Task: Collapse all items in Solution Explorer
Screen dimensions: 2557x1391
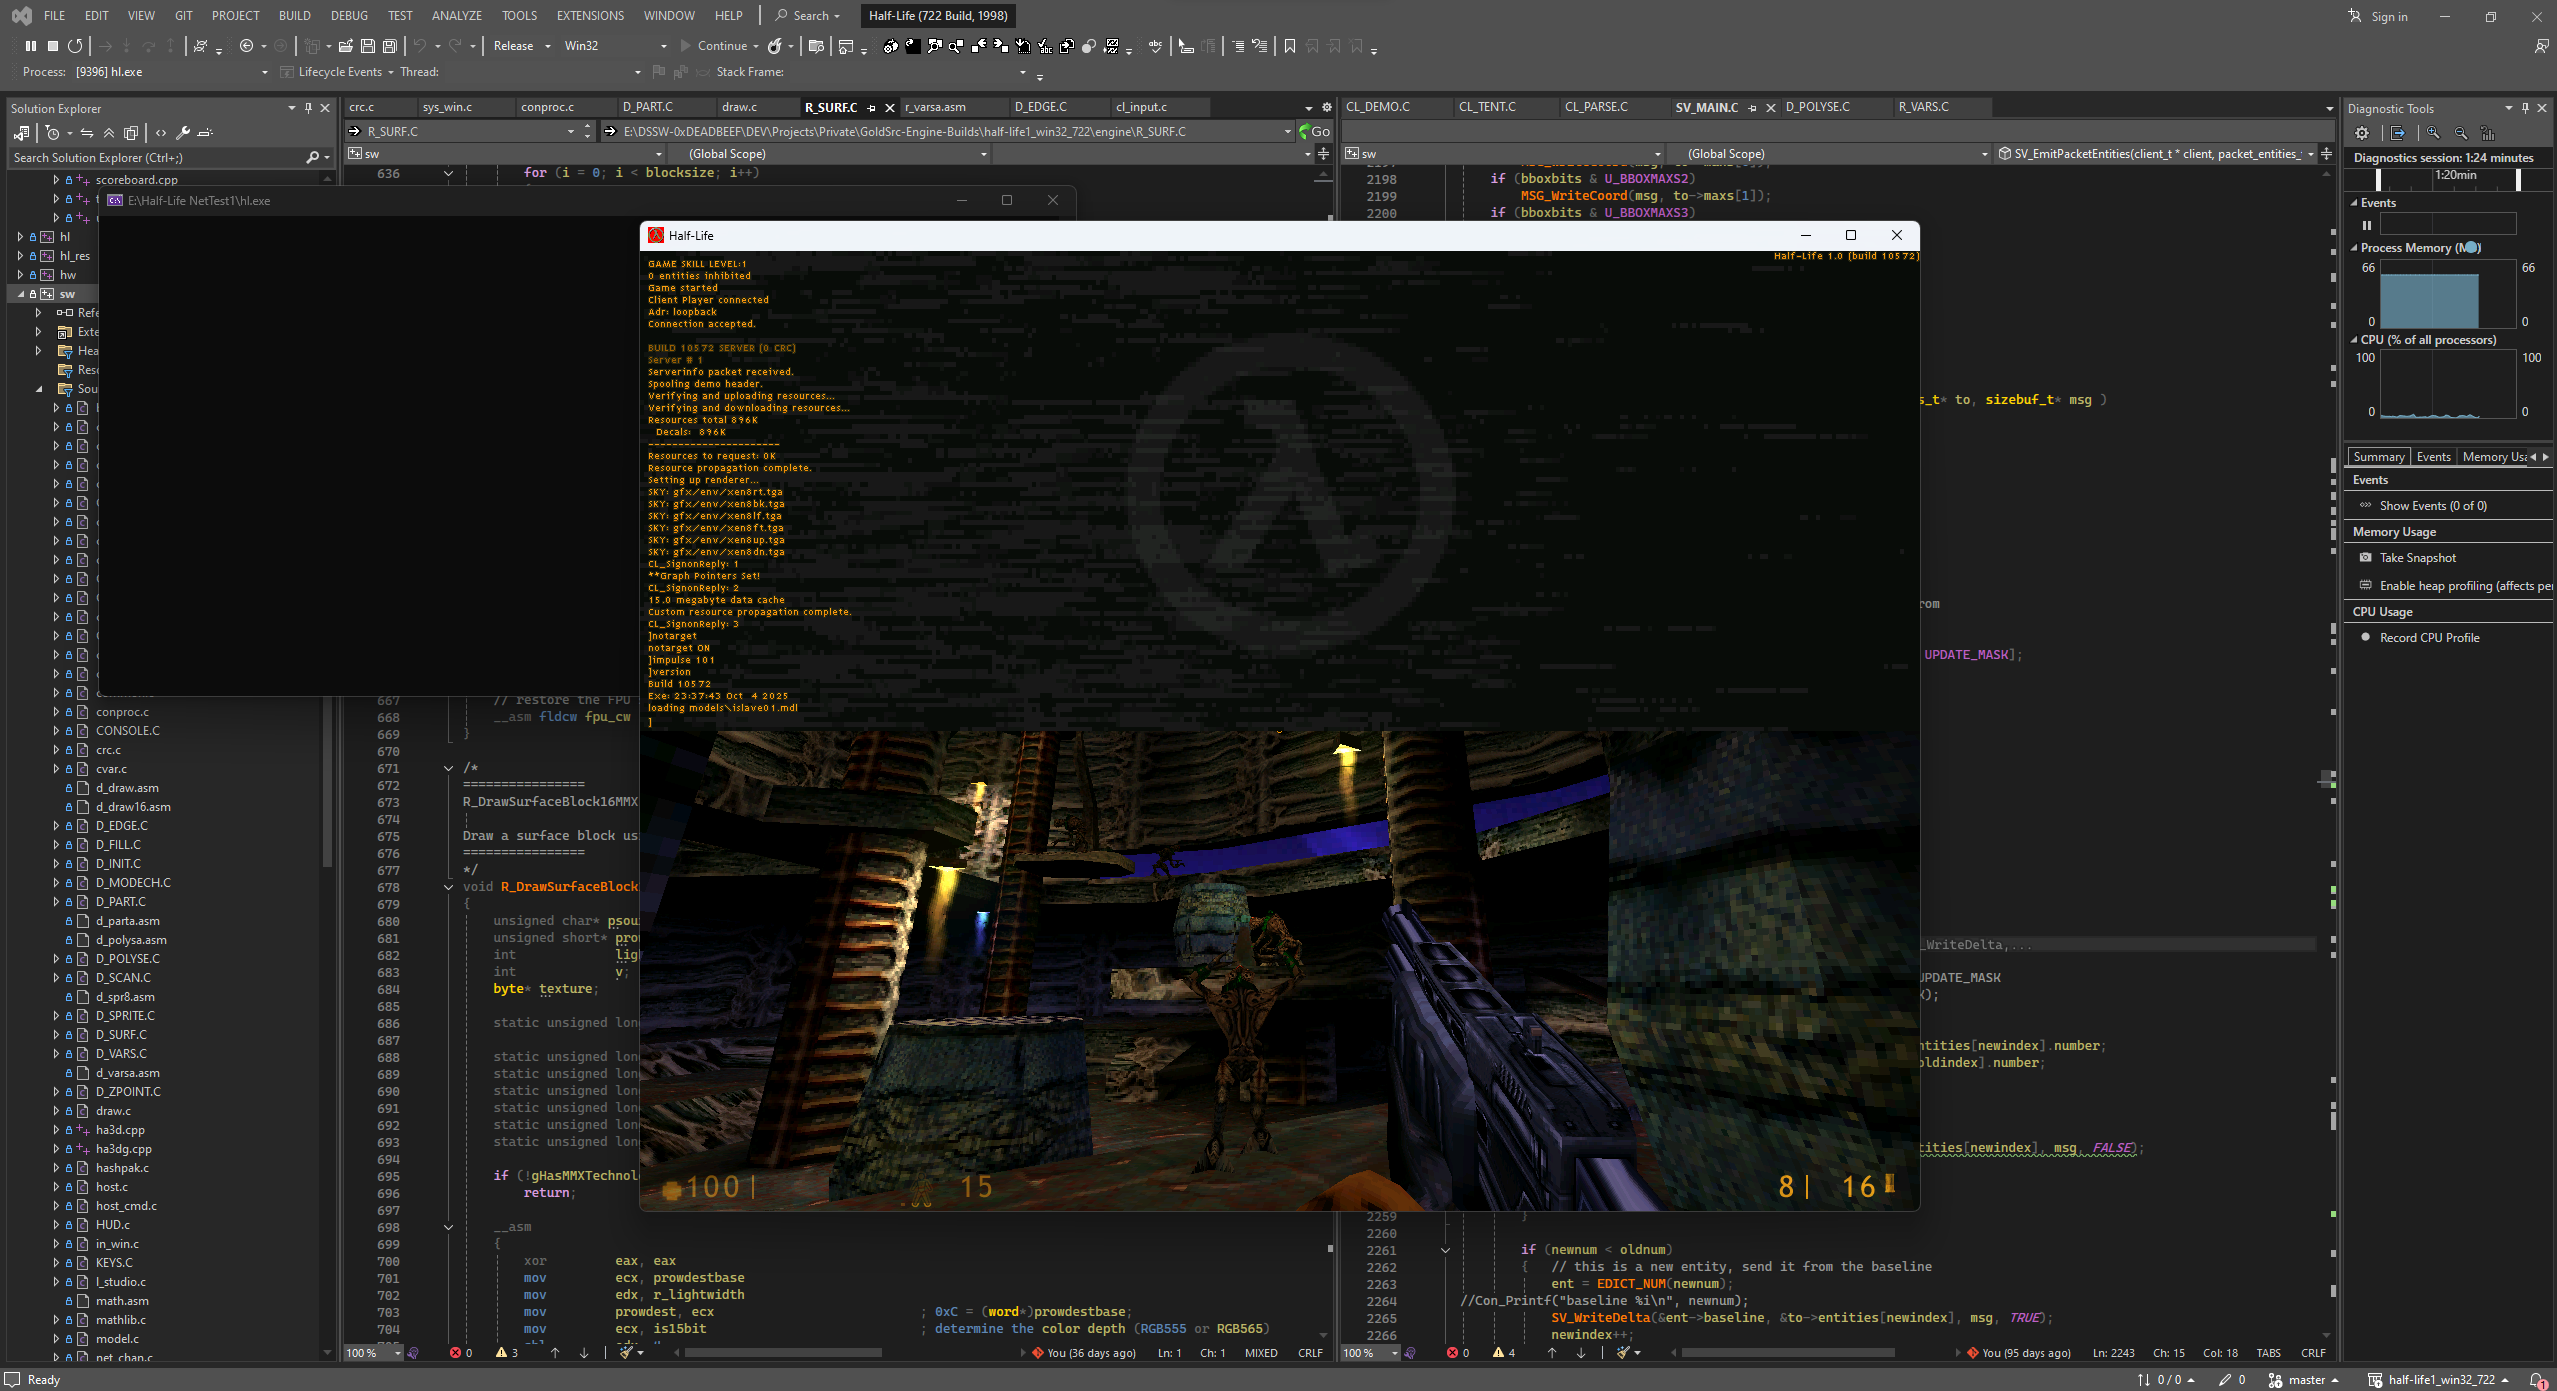Action: pos(109,133)
